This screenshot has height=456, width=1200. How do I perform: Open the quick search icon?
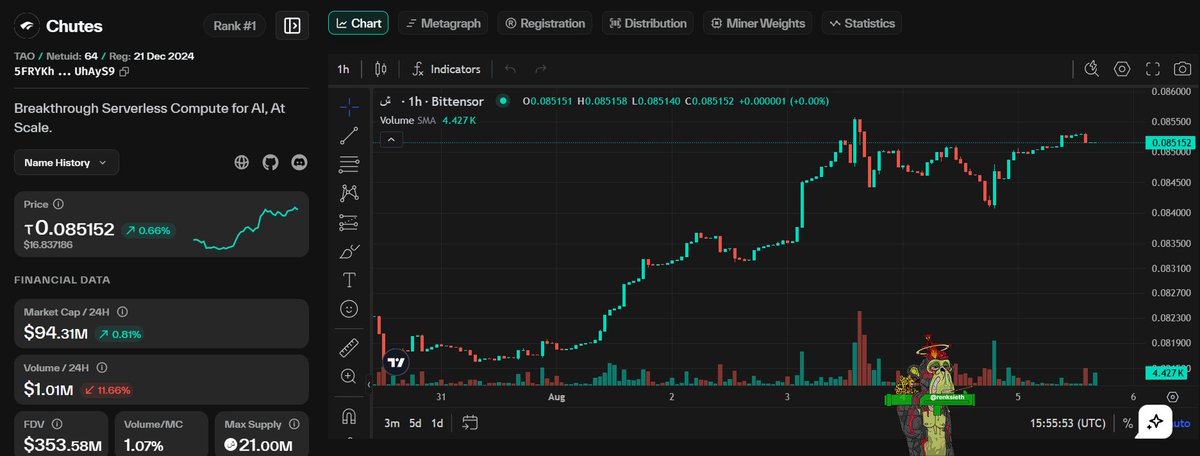(1091, 69)
